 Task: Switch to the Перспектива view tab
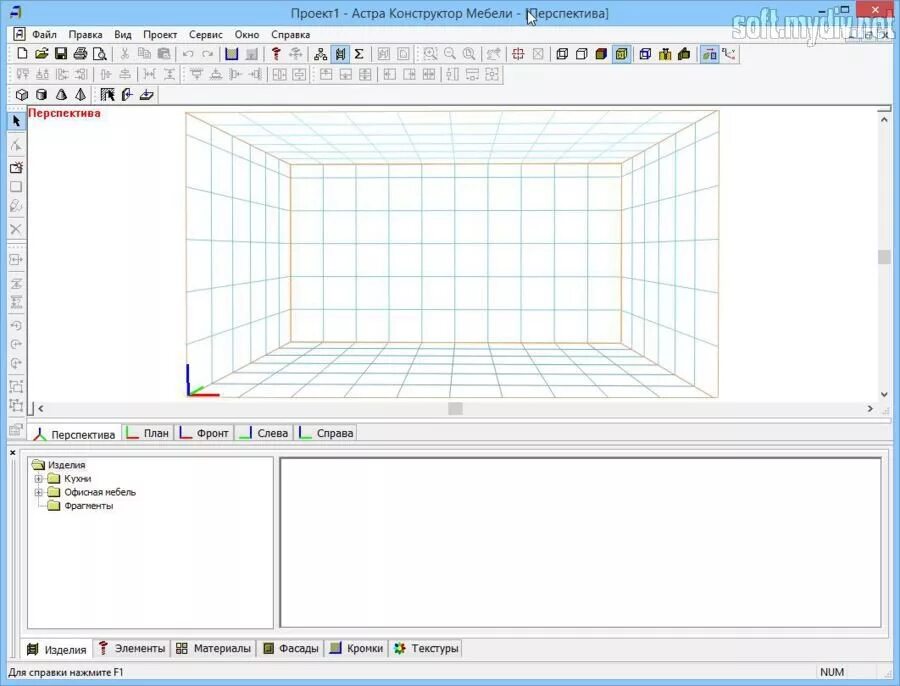tap(75, 434)
